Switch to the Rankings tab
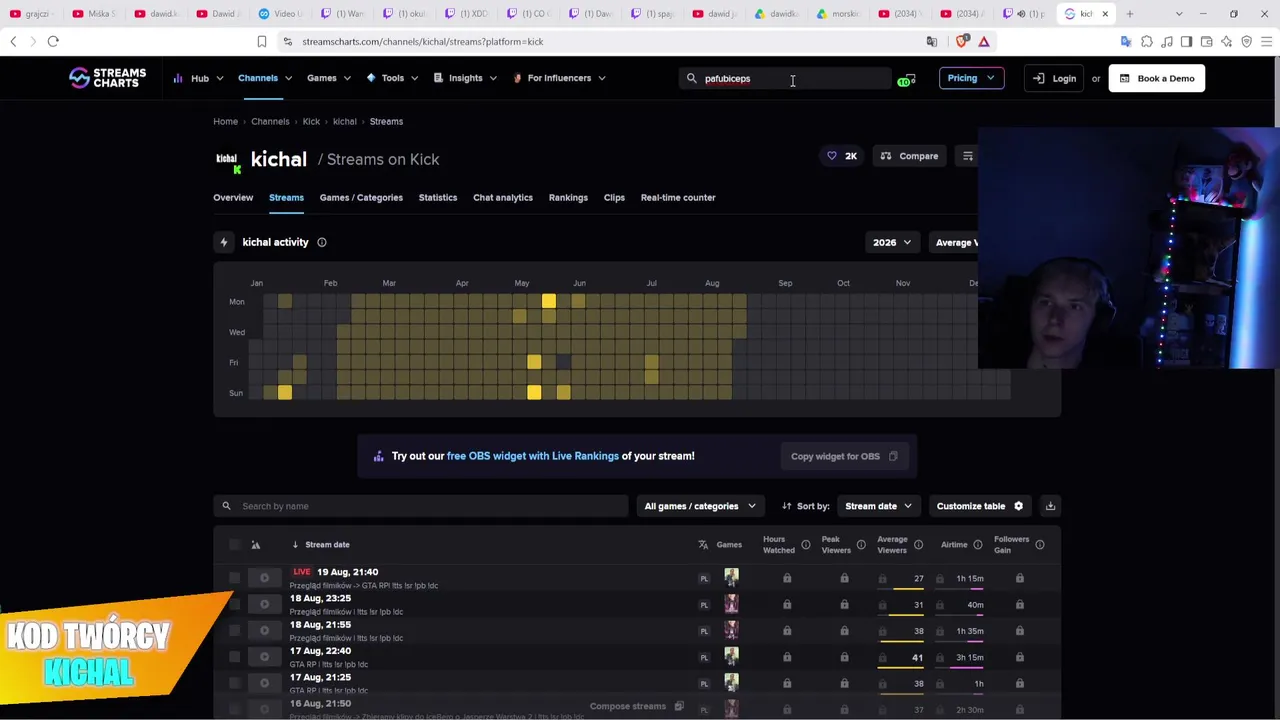This screenshot has width=1280, height=720. (x=568, y=197)
